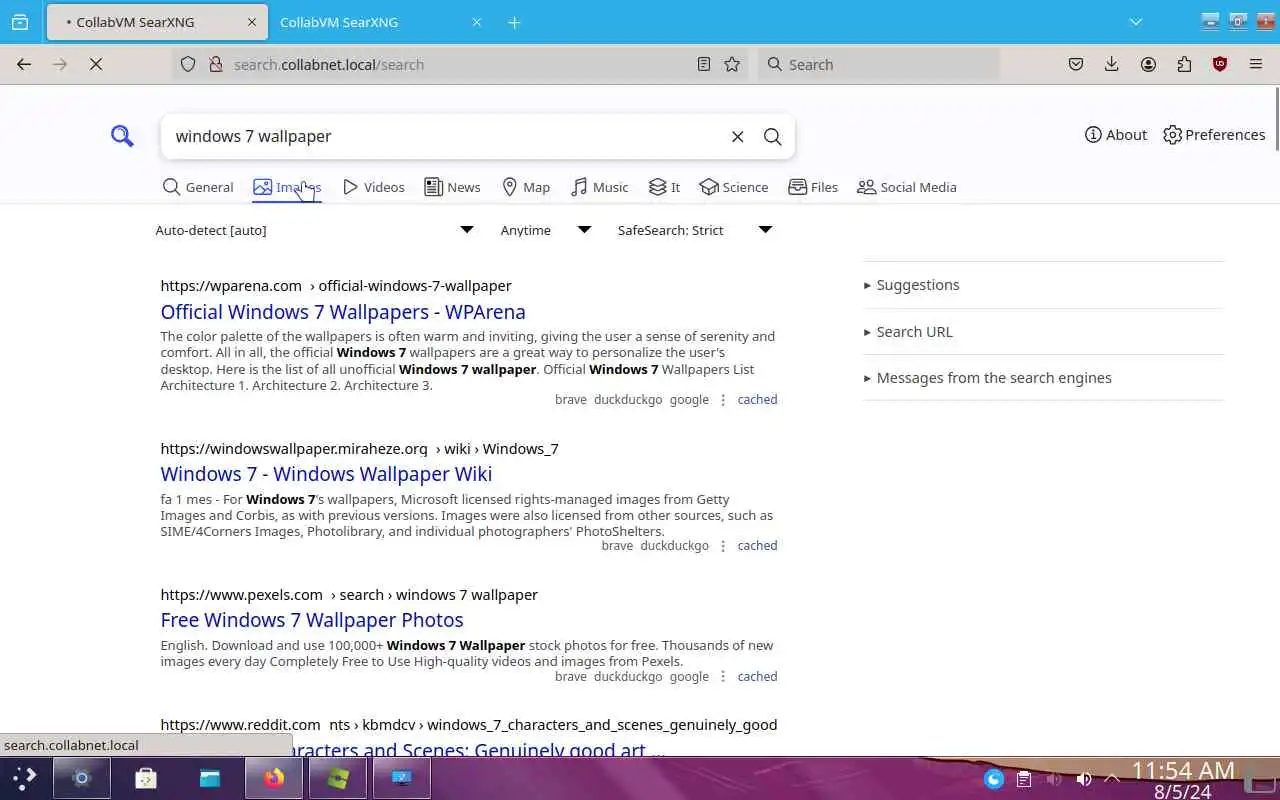Open cached link for Pexels result
Image resolution: width=1280 pixels, height=800 pixels.
tap(757, 676)
